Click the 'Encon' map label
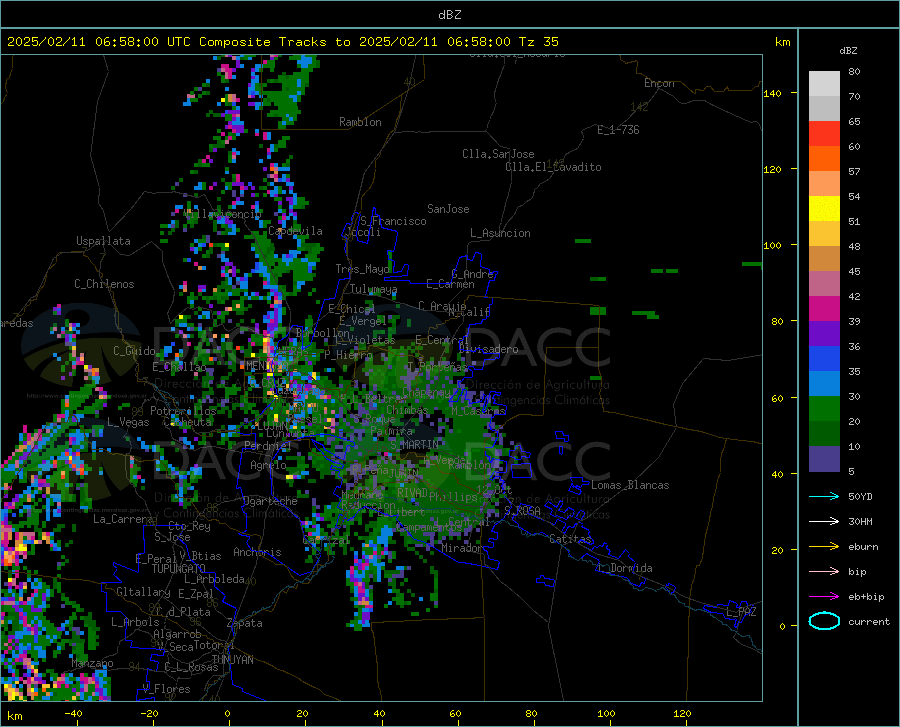The image size is (900, 727). tap(659, 83)
